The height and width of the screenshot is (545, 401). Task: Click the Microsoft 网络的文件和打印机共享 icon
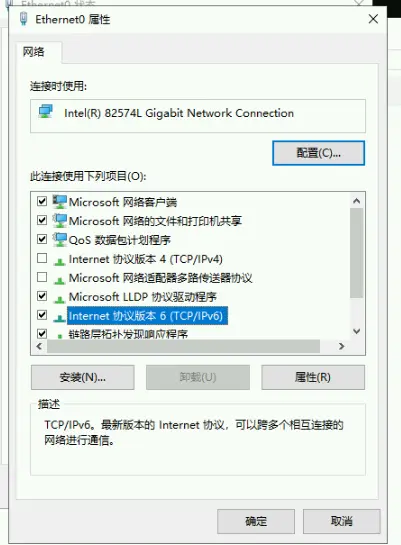point(59,220)
